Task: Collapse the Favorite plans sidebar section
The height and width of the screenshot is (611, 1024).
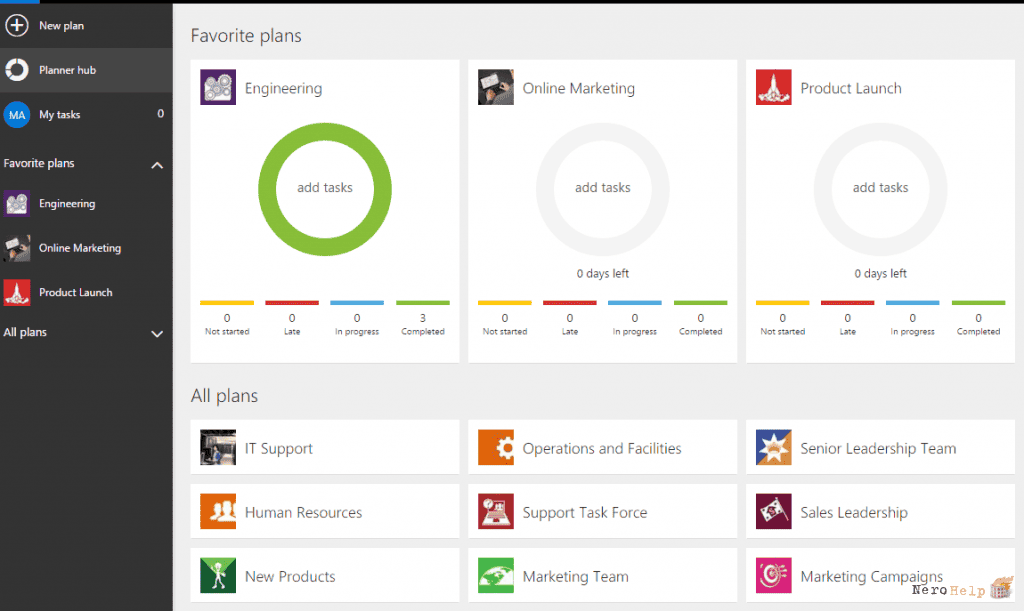Action: coord(157,165)
